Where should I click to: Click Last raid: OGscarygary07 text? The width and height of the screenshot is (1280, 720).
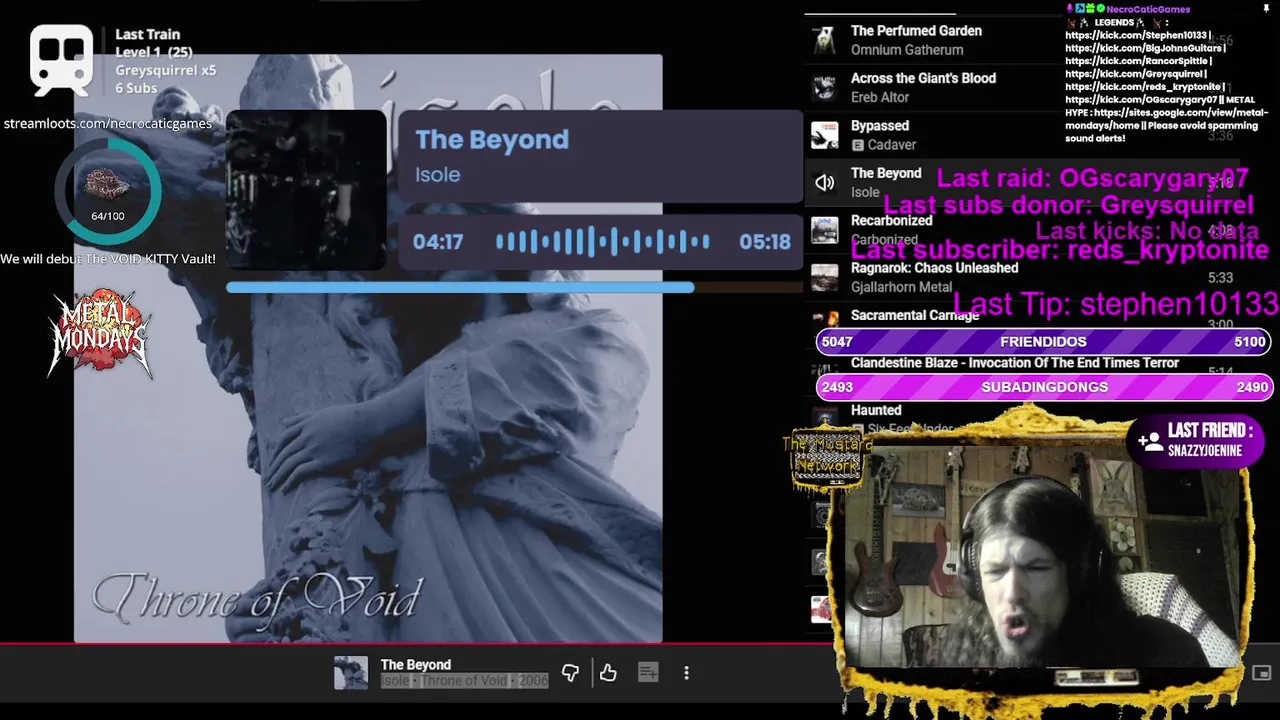[x=1092, y=179]
